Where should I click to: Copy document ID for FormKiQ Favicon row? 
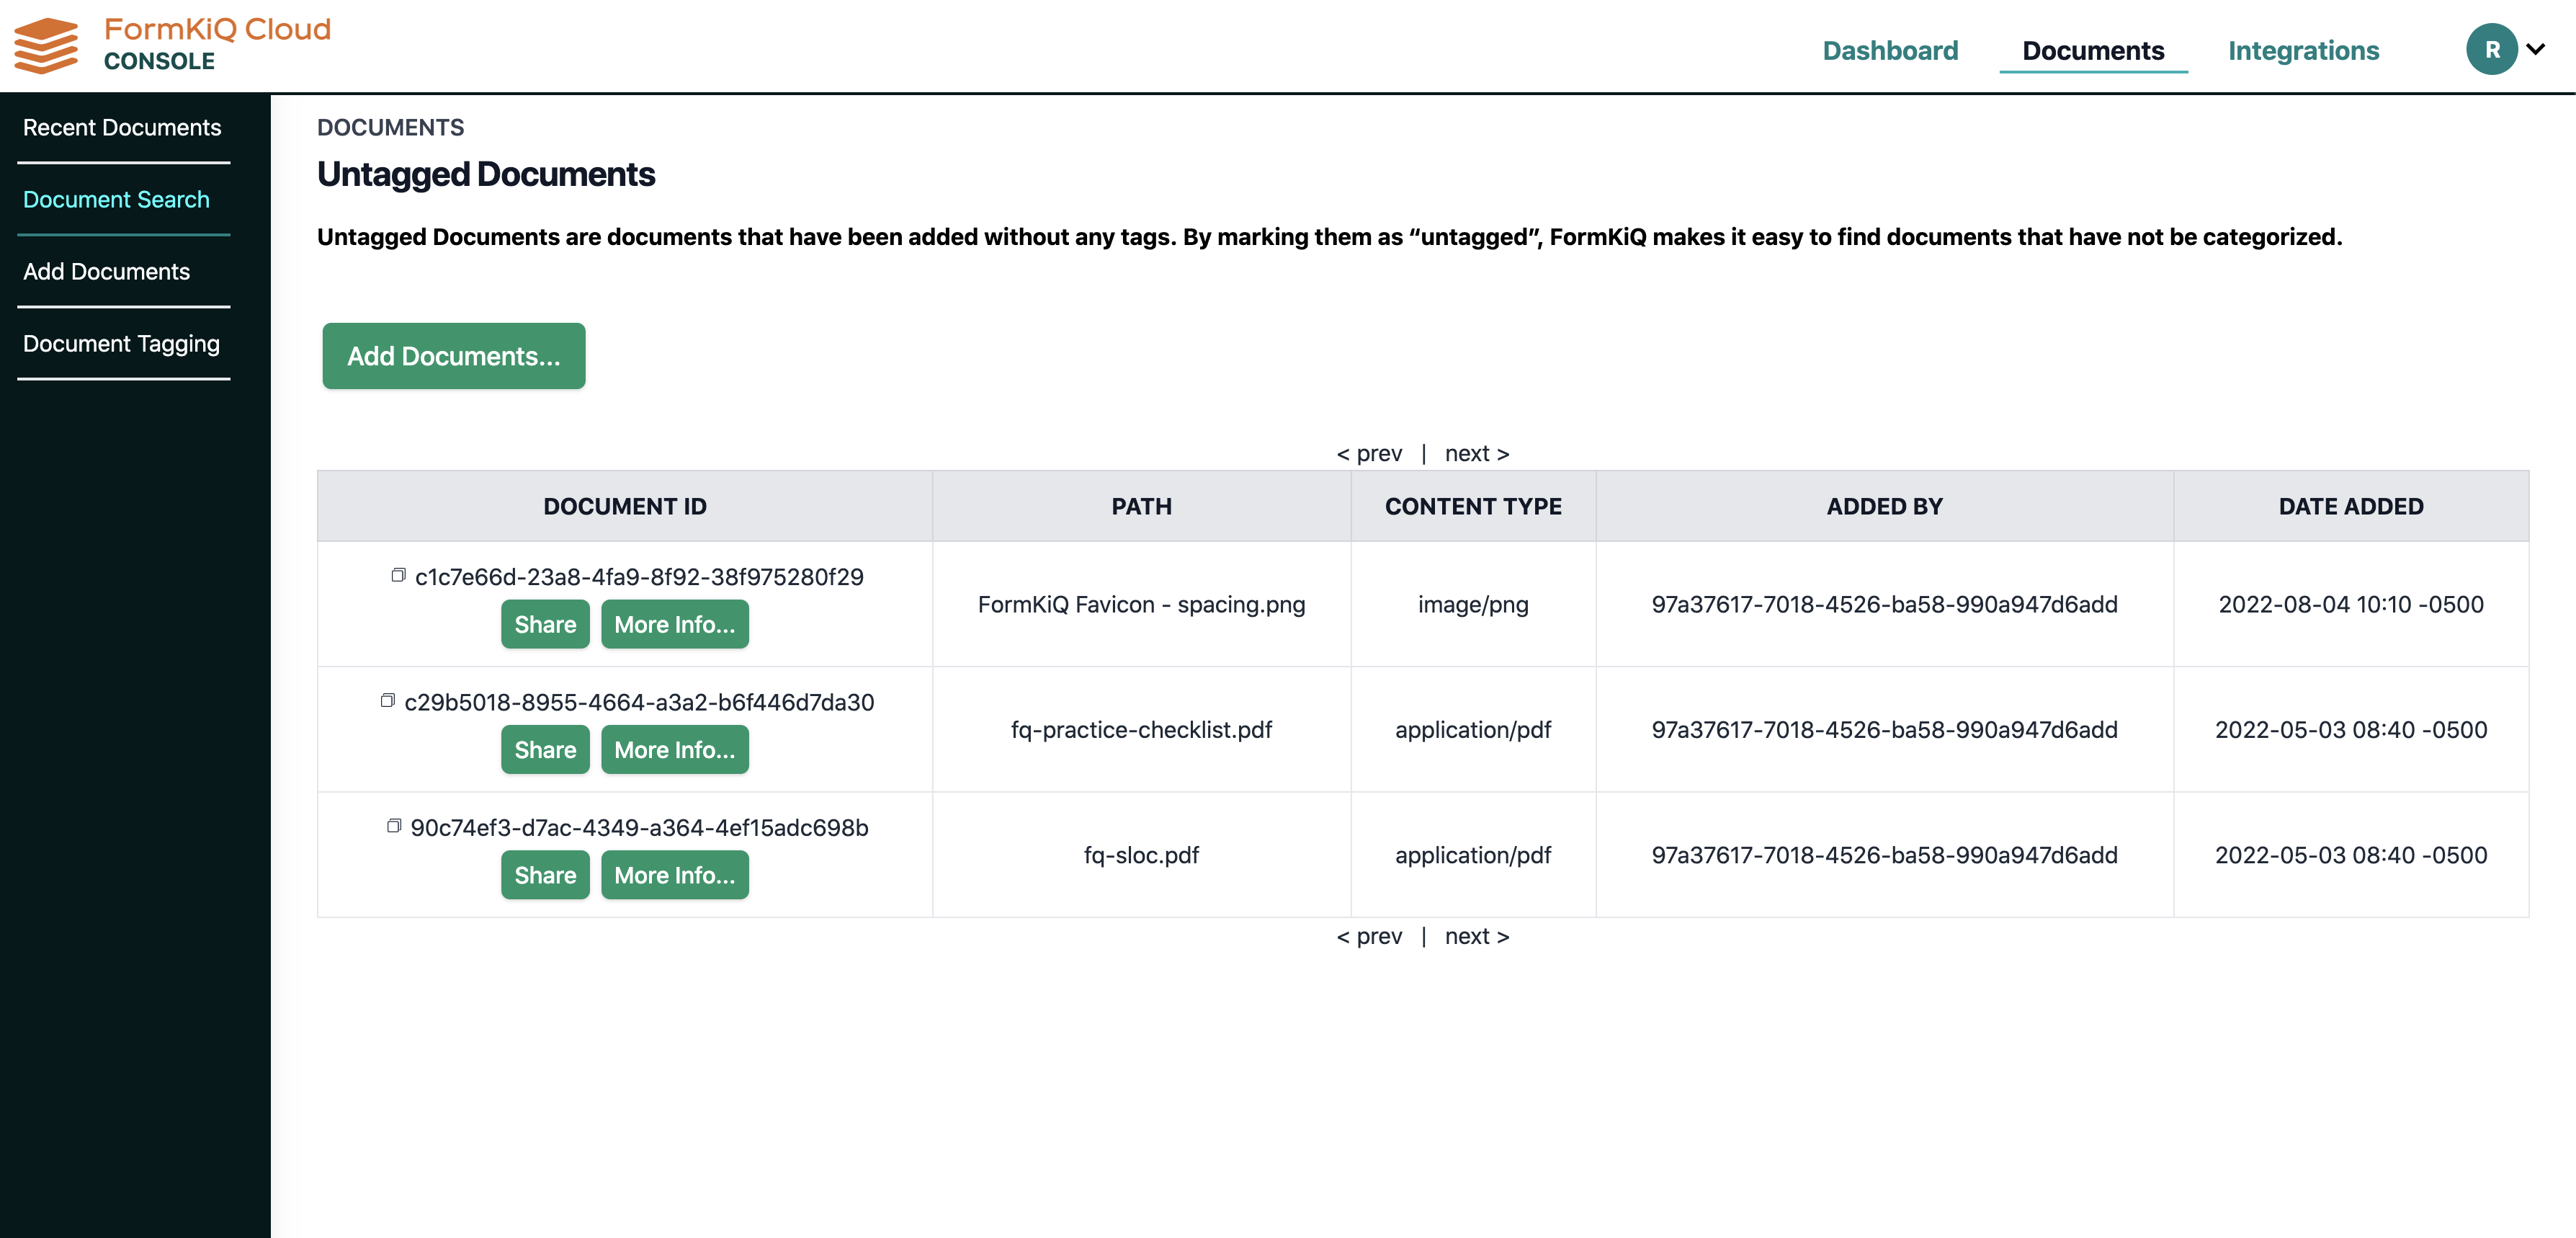pos(399,574)
